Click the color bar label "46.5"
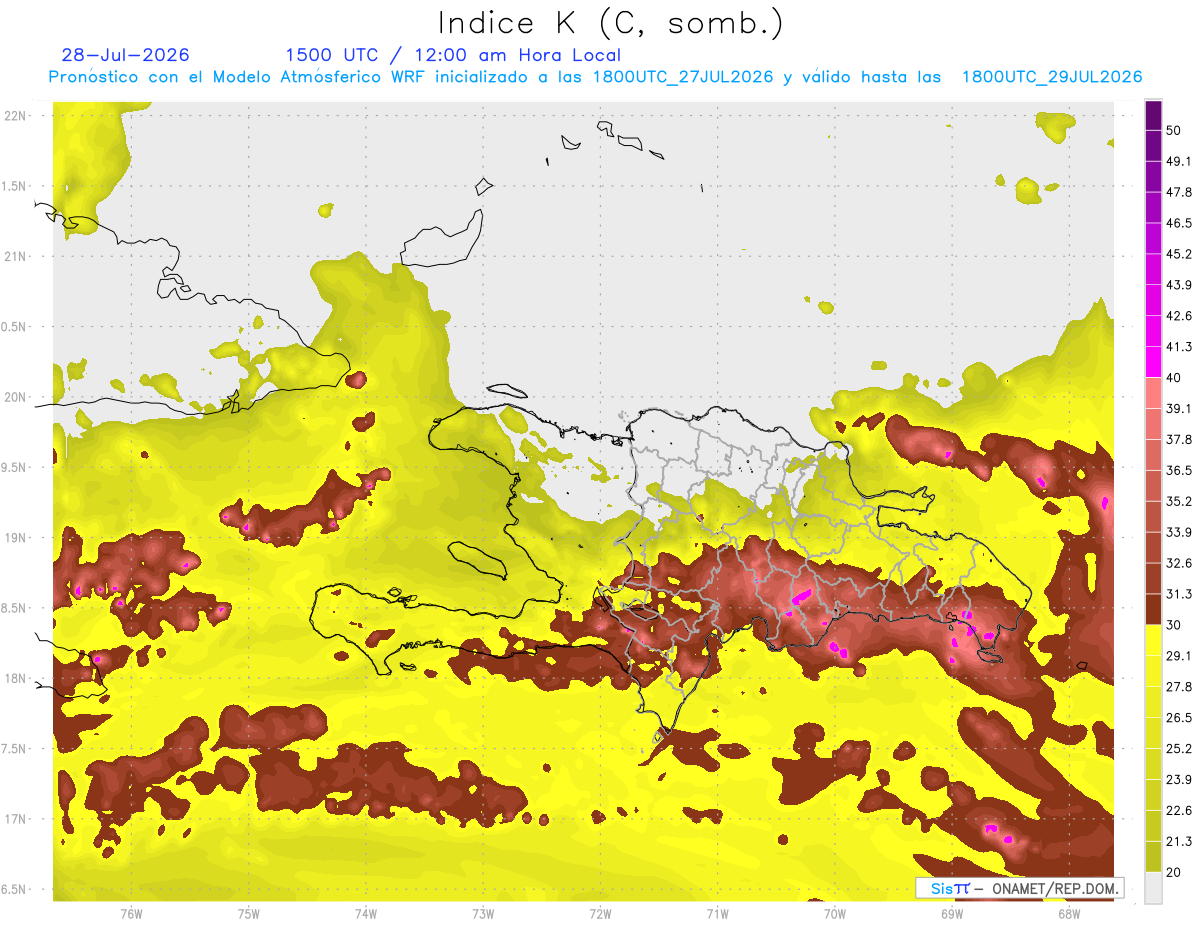 point(1179,223)
